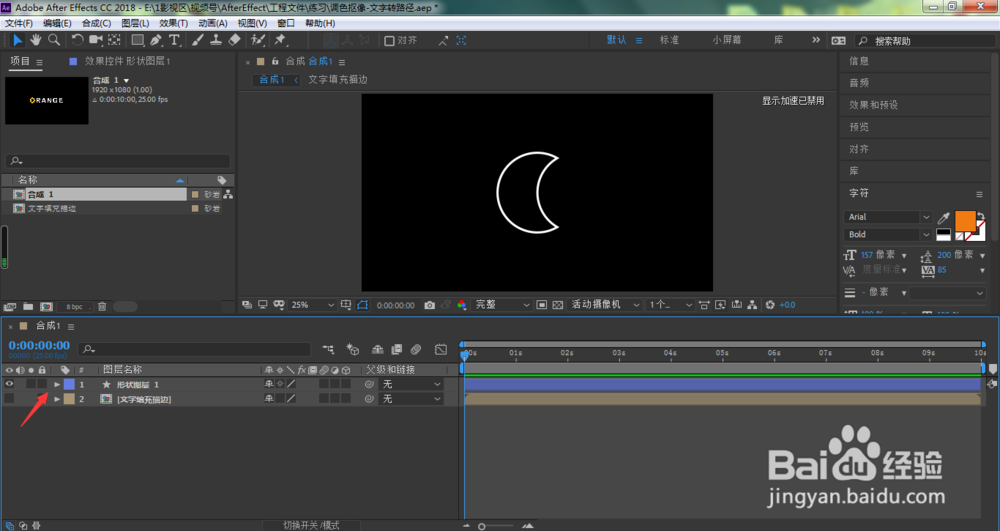Select the Horizontal Type tool

(175, 40)
